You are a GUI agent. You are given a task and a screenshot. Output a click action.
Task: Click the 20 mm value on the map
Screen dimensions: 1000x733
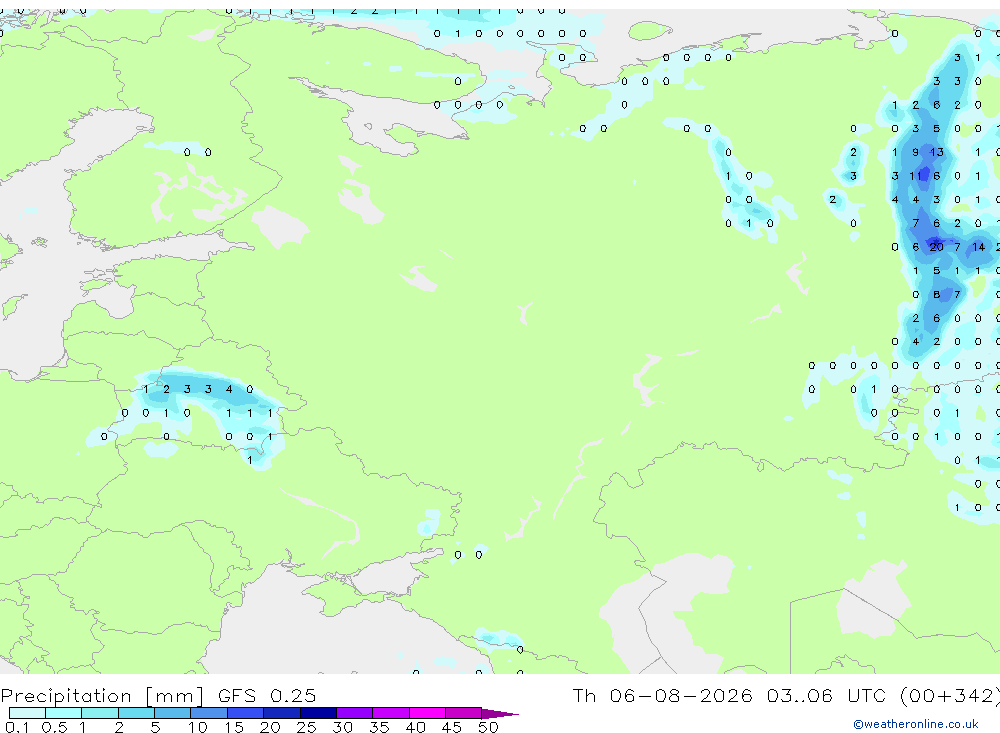(x=936, y=247)
